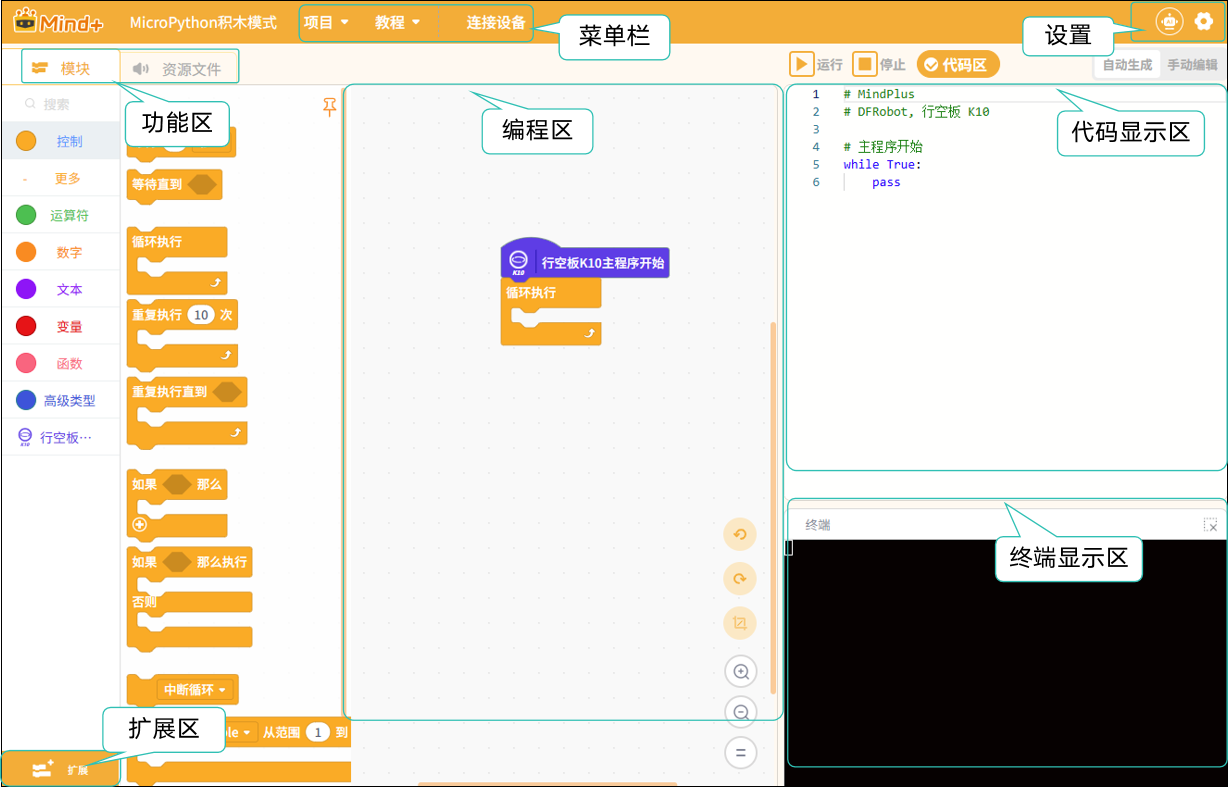Click the crop screenshot icon in workspace
1228x788 pixels.
click(740, 623)
